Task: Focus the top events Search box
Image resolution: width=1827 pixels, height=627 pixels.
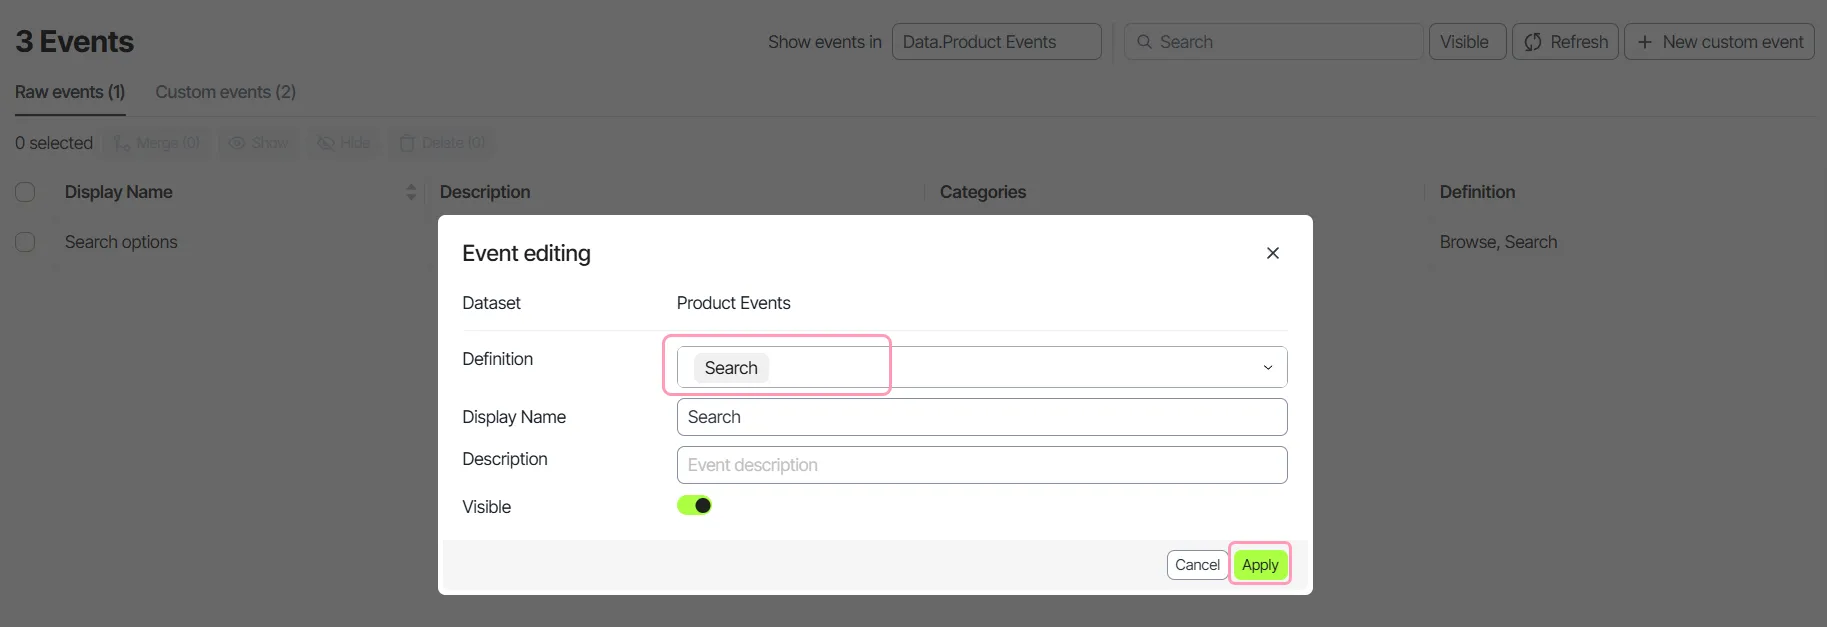Action: pos(1273,42)
